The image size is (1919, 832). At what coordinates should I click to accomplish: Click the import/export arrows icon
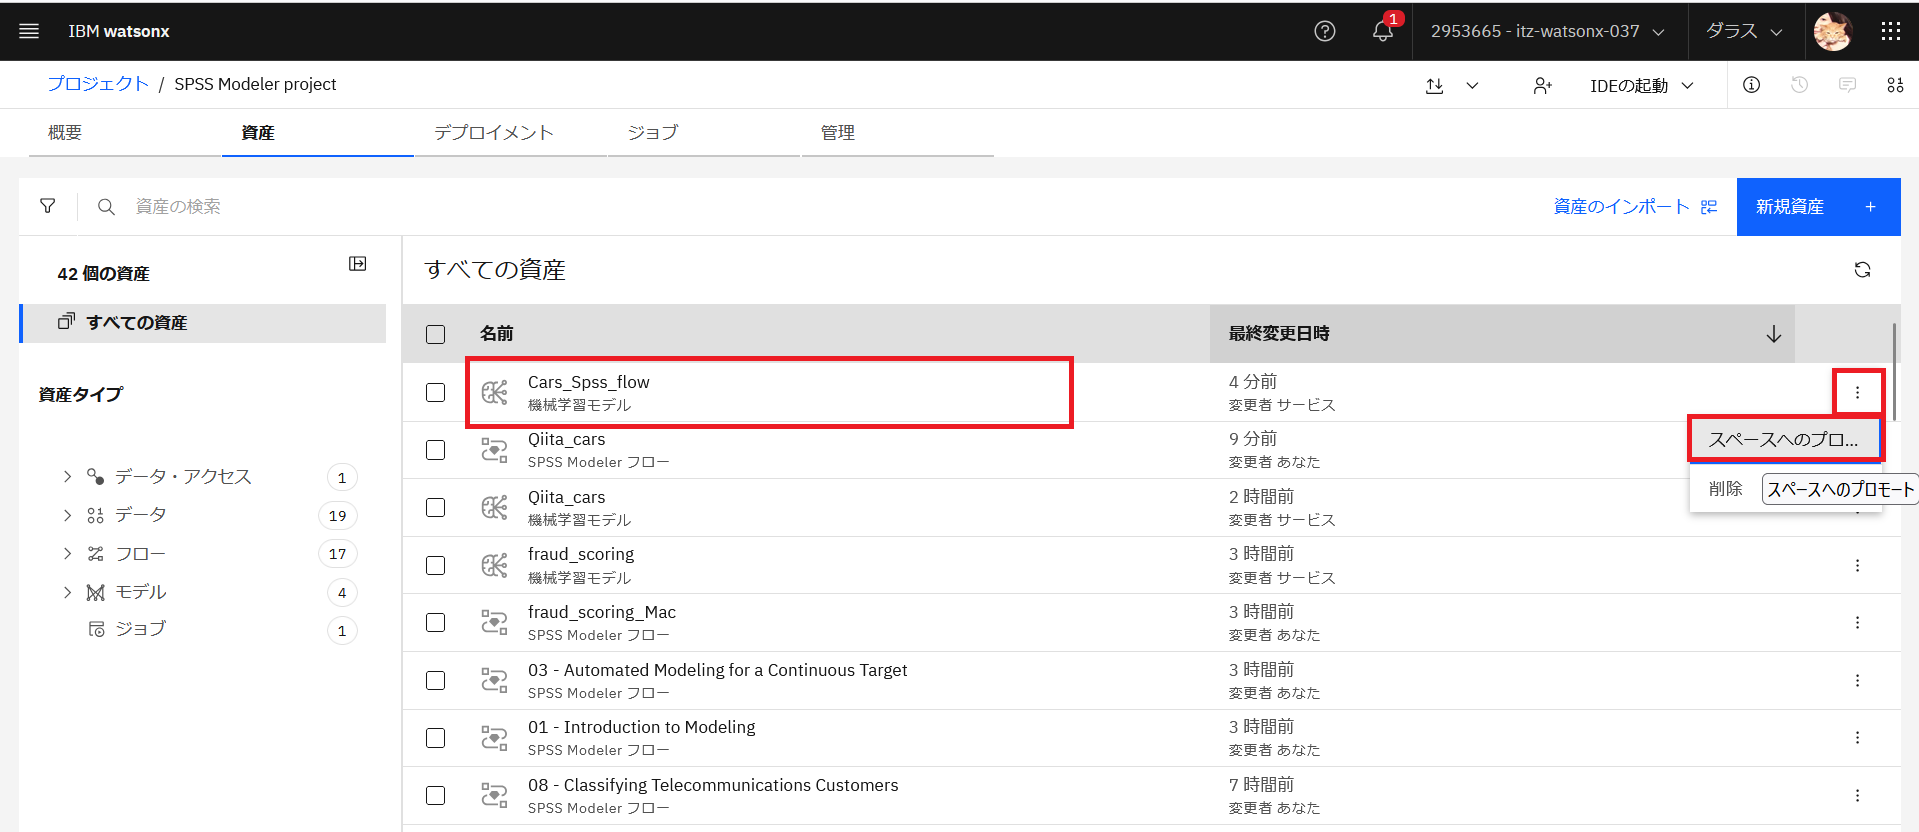(x=1435, y=86)
